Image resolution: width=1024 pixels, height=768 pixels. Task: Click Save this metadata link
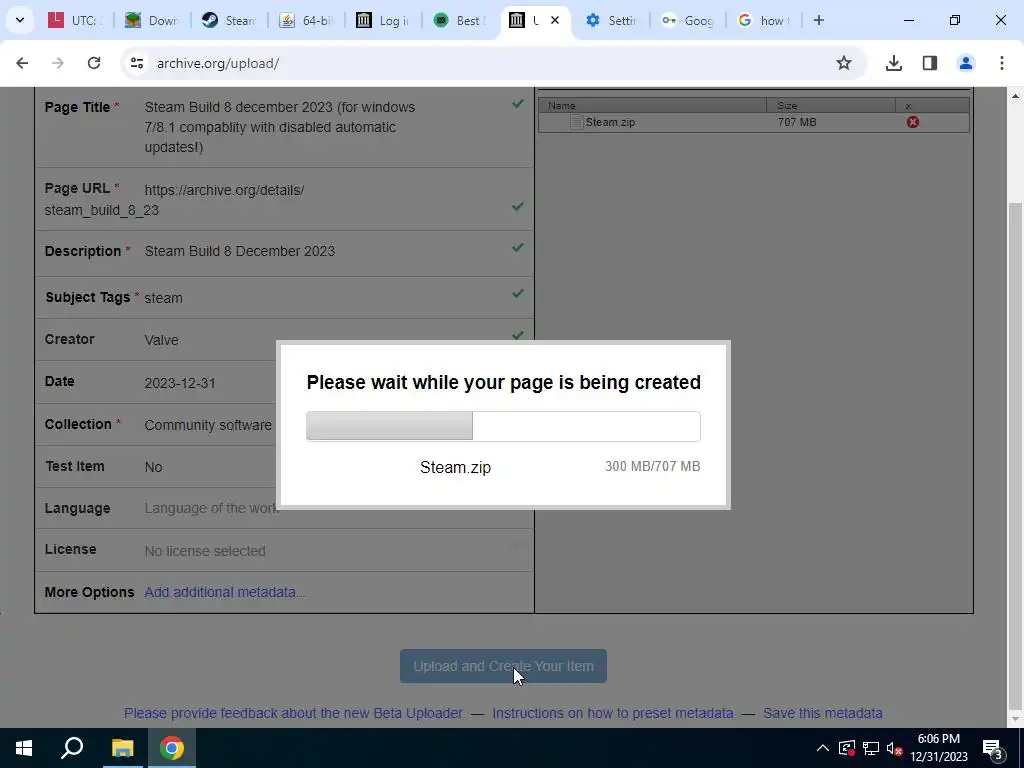pos(823,713)
